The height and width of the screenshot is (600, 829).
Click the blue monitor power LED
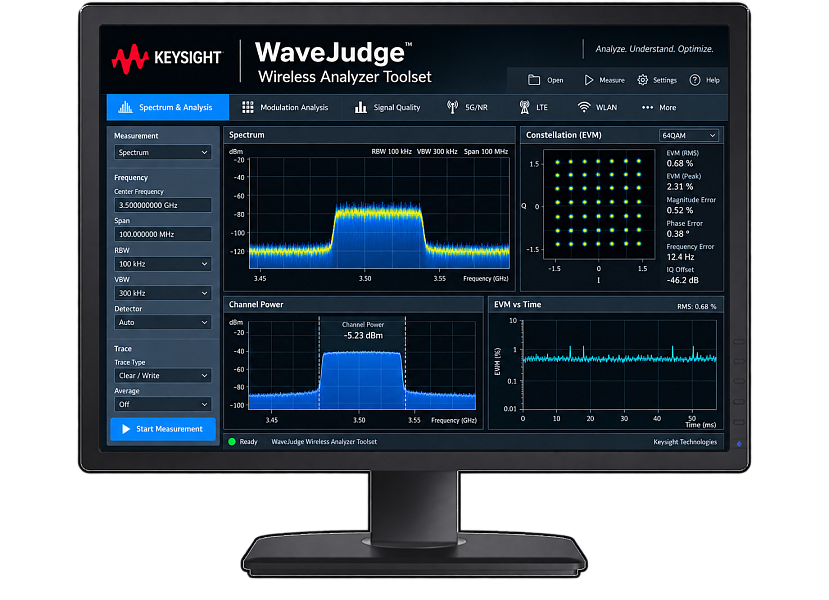(x=739, y=444)
